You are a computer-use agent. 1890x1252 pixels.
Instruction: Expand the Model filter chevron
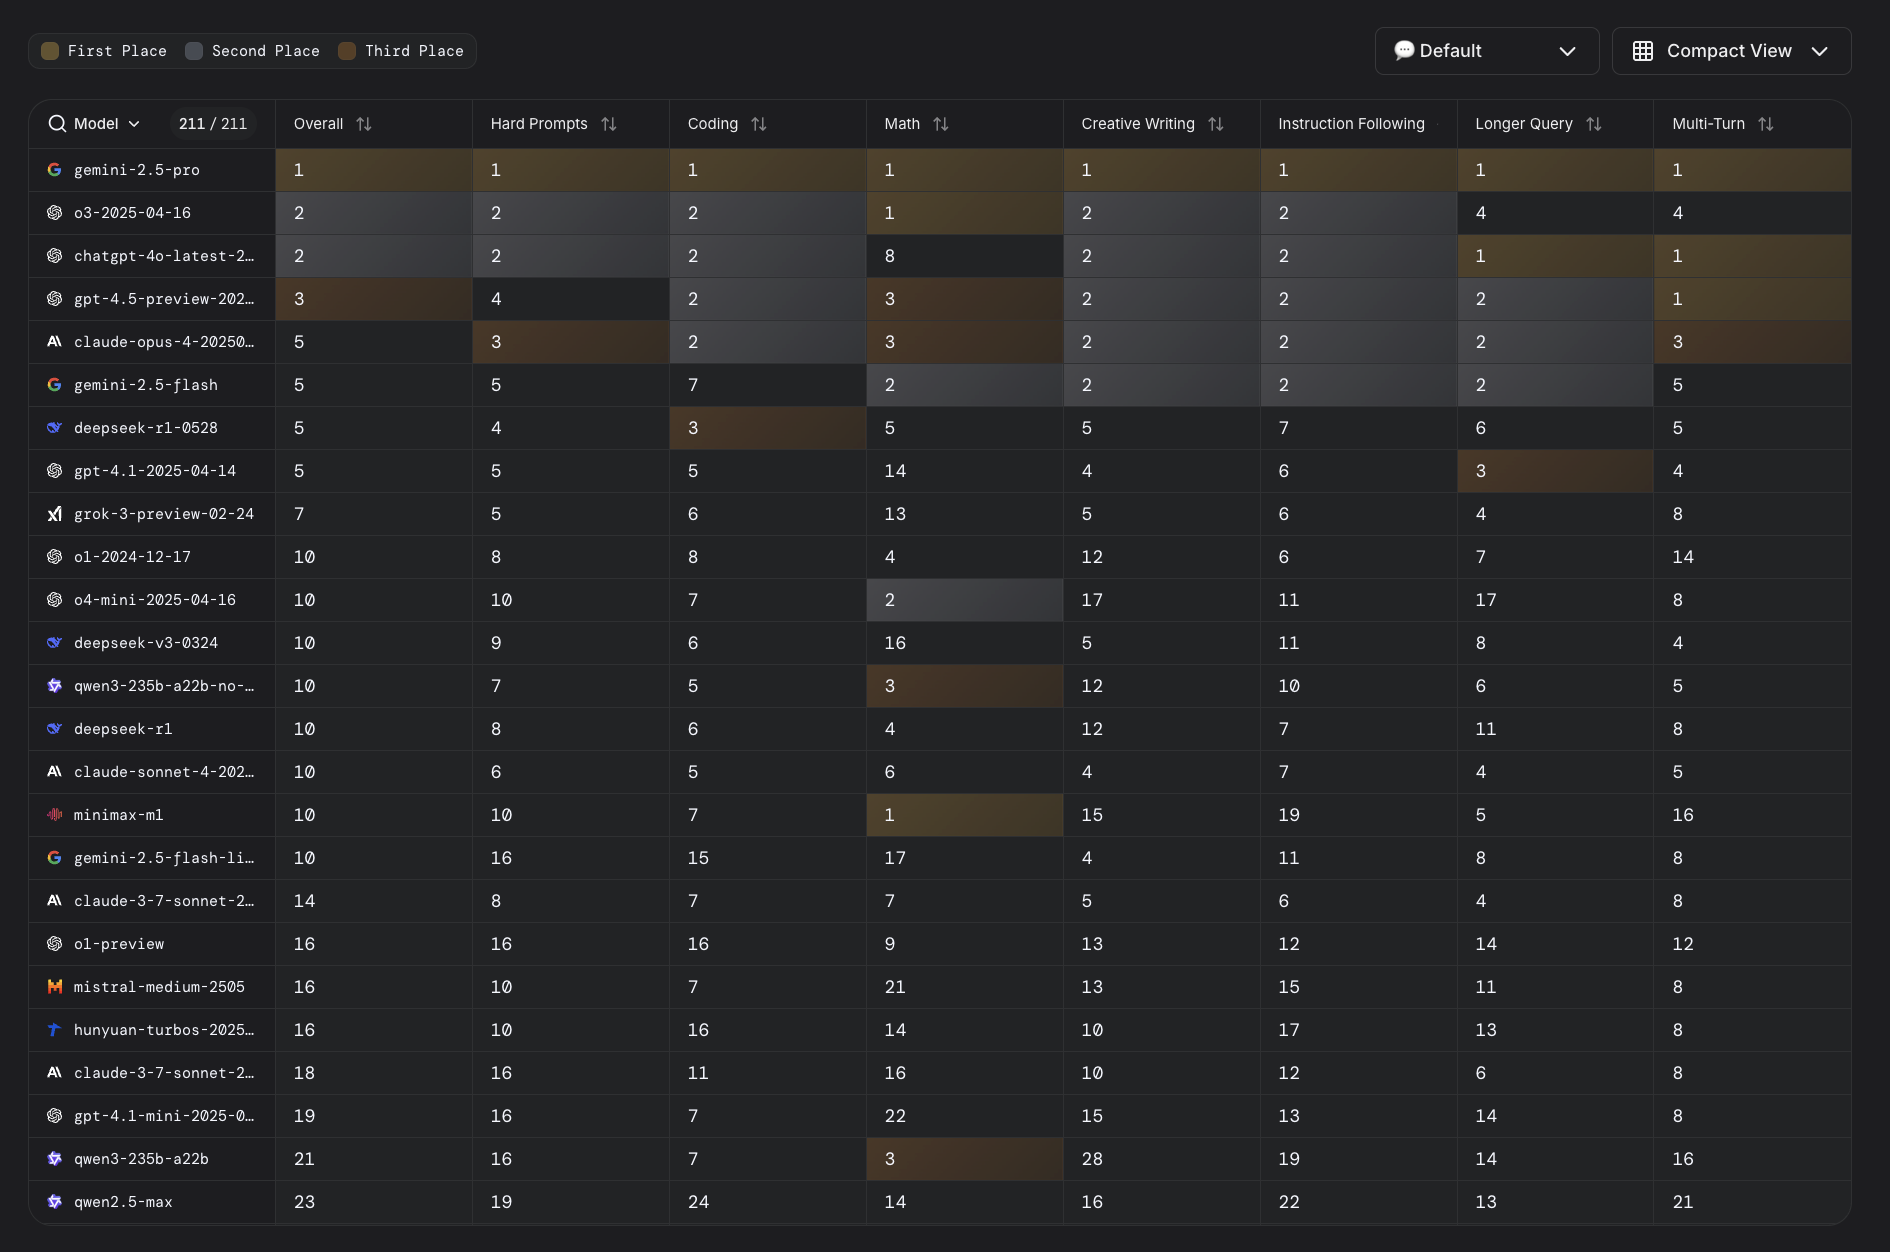[x=134, y=124]
